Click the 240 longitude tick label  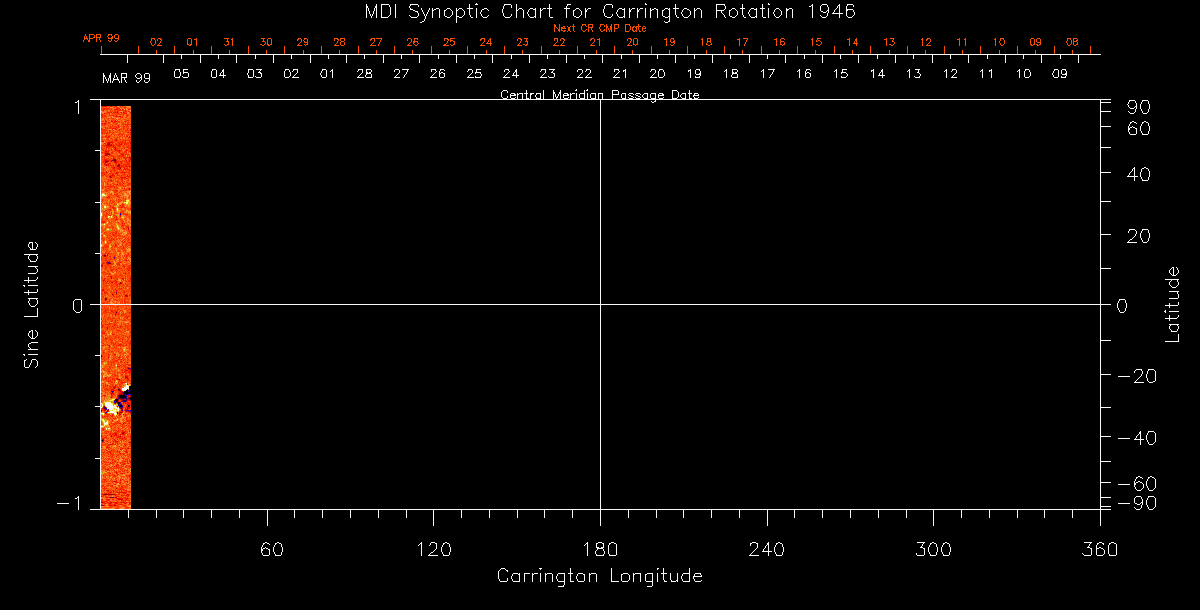pos(767,548)
